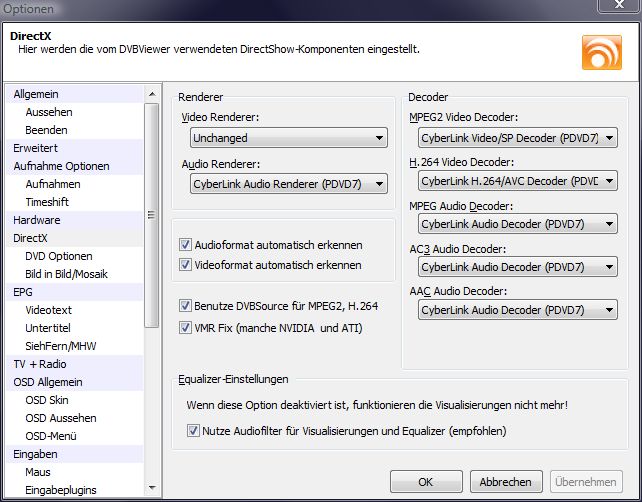Click the Abbrechen button
The image size is (642, 502).
click(505, 482)
